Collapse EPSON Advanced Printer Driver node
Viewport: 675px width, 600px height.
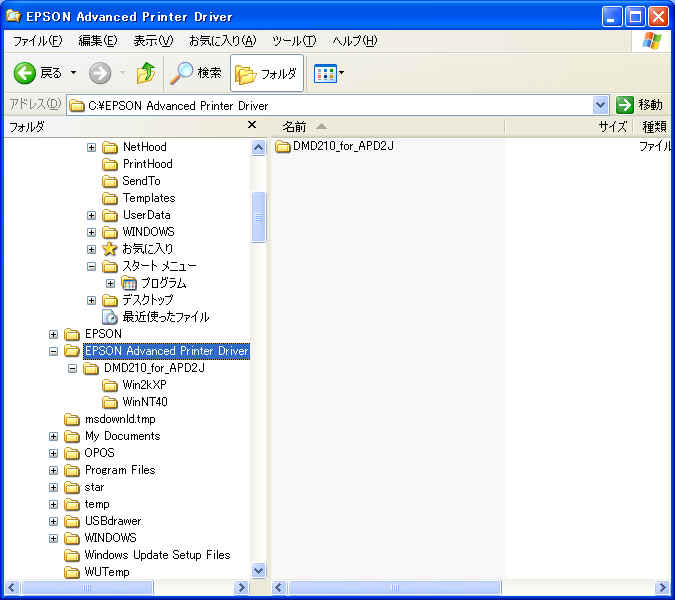[x=53, y=352]
